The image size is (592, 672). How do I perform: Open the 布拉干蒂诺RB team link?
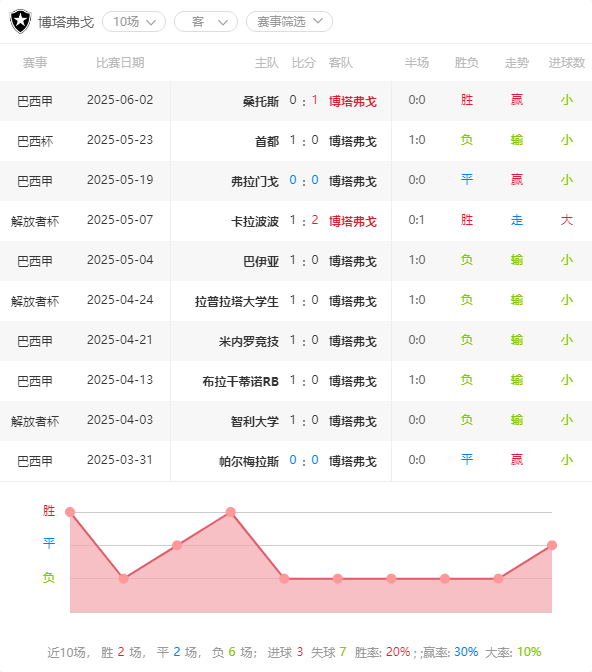tap(240, 381)
